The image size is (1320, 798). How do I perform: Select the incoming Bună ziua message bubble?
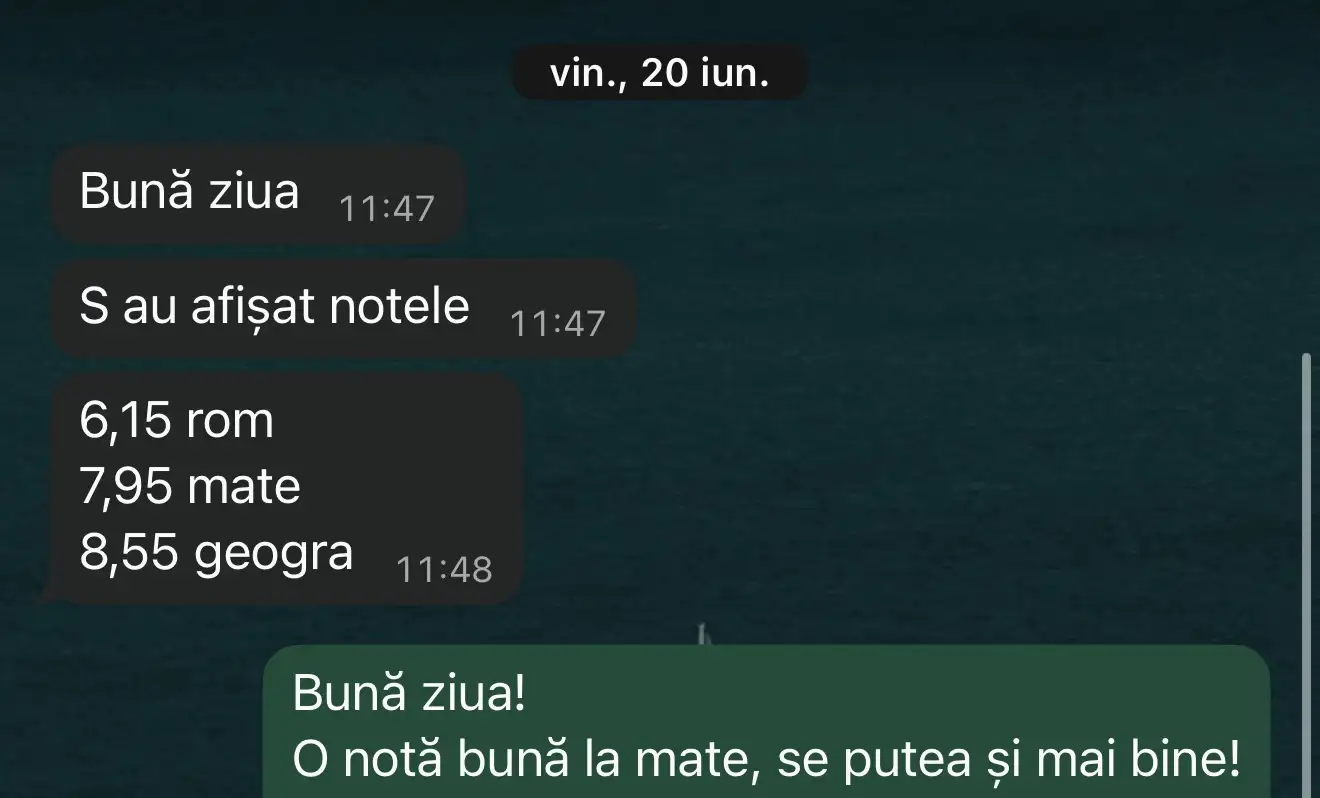tap(258, 194)
